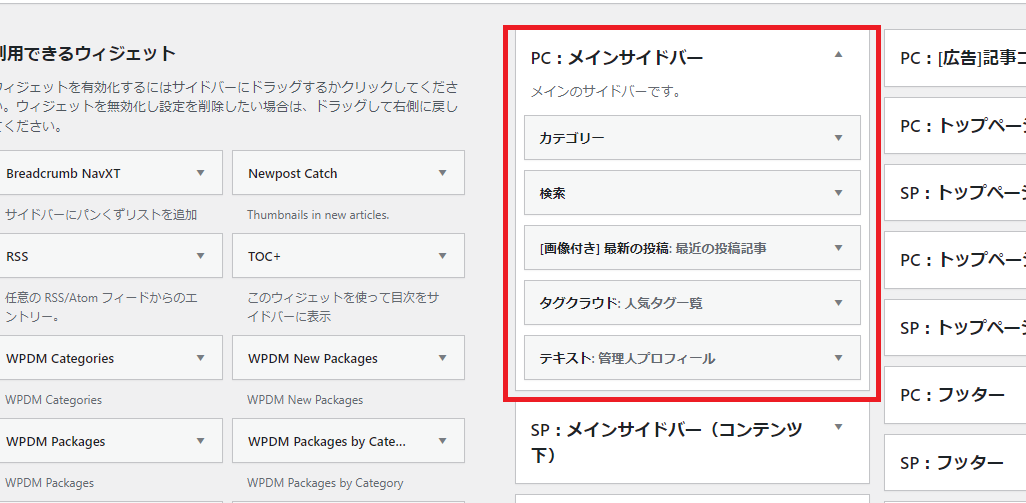Click the WPDM Categories arrow icon
This screenshot has width=1026, height=503.
[x=201, y=358]
